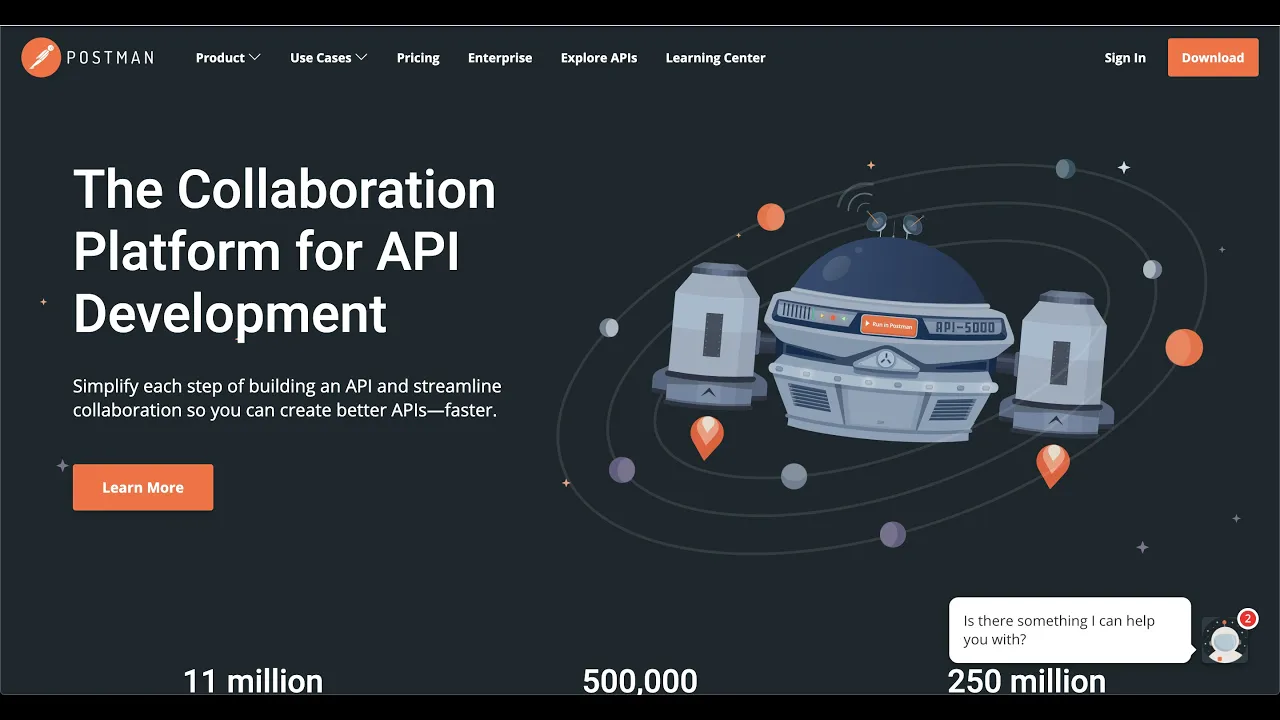Click the '11 million' statistic text
This screenshot has height=720, width=1280.
coord(253,682)
